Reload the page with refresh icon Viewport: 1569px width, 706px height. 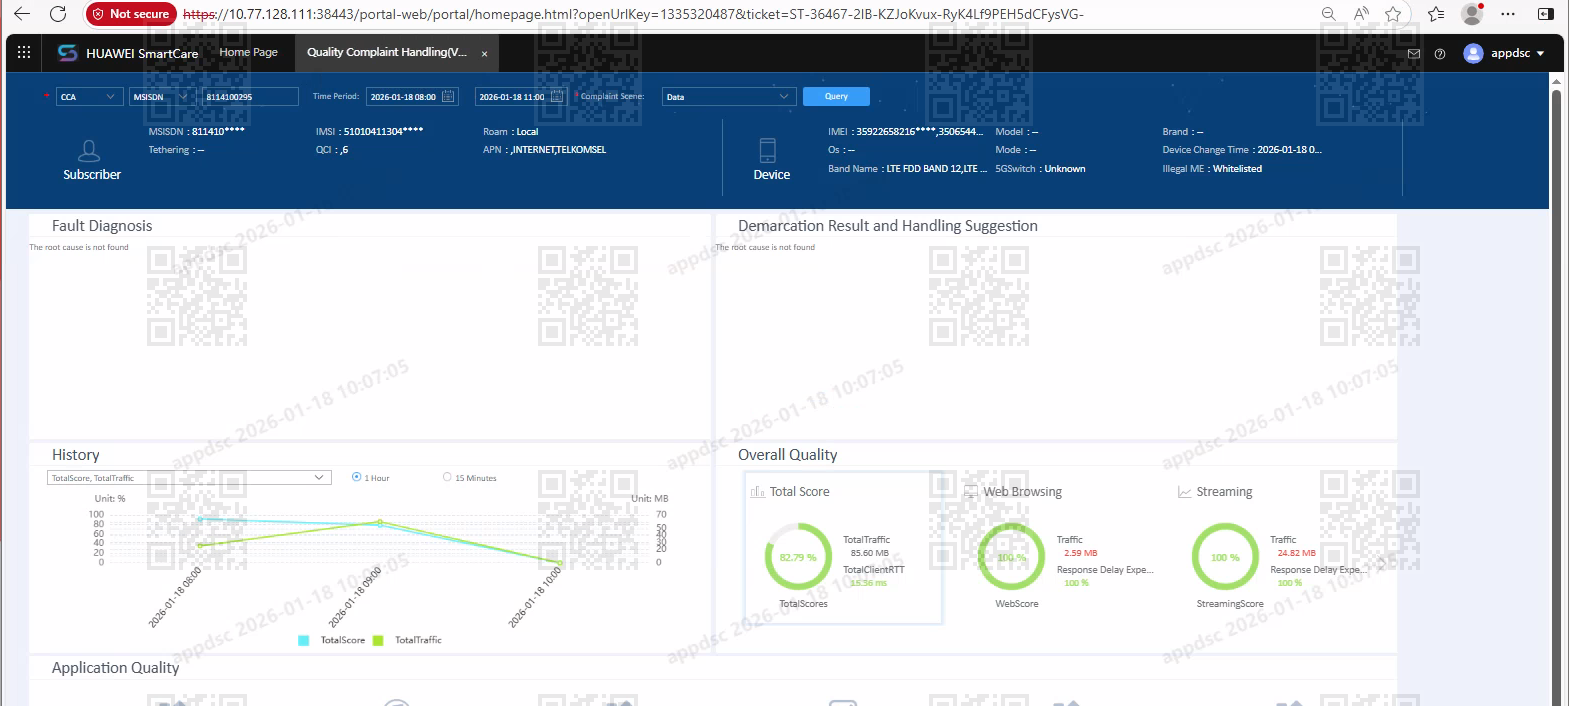(58, 14)
